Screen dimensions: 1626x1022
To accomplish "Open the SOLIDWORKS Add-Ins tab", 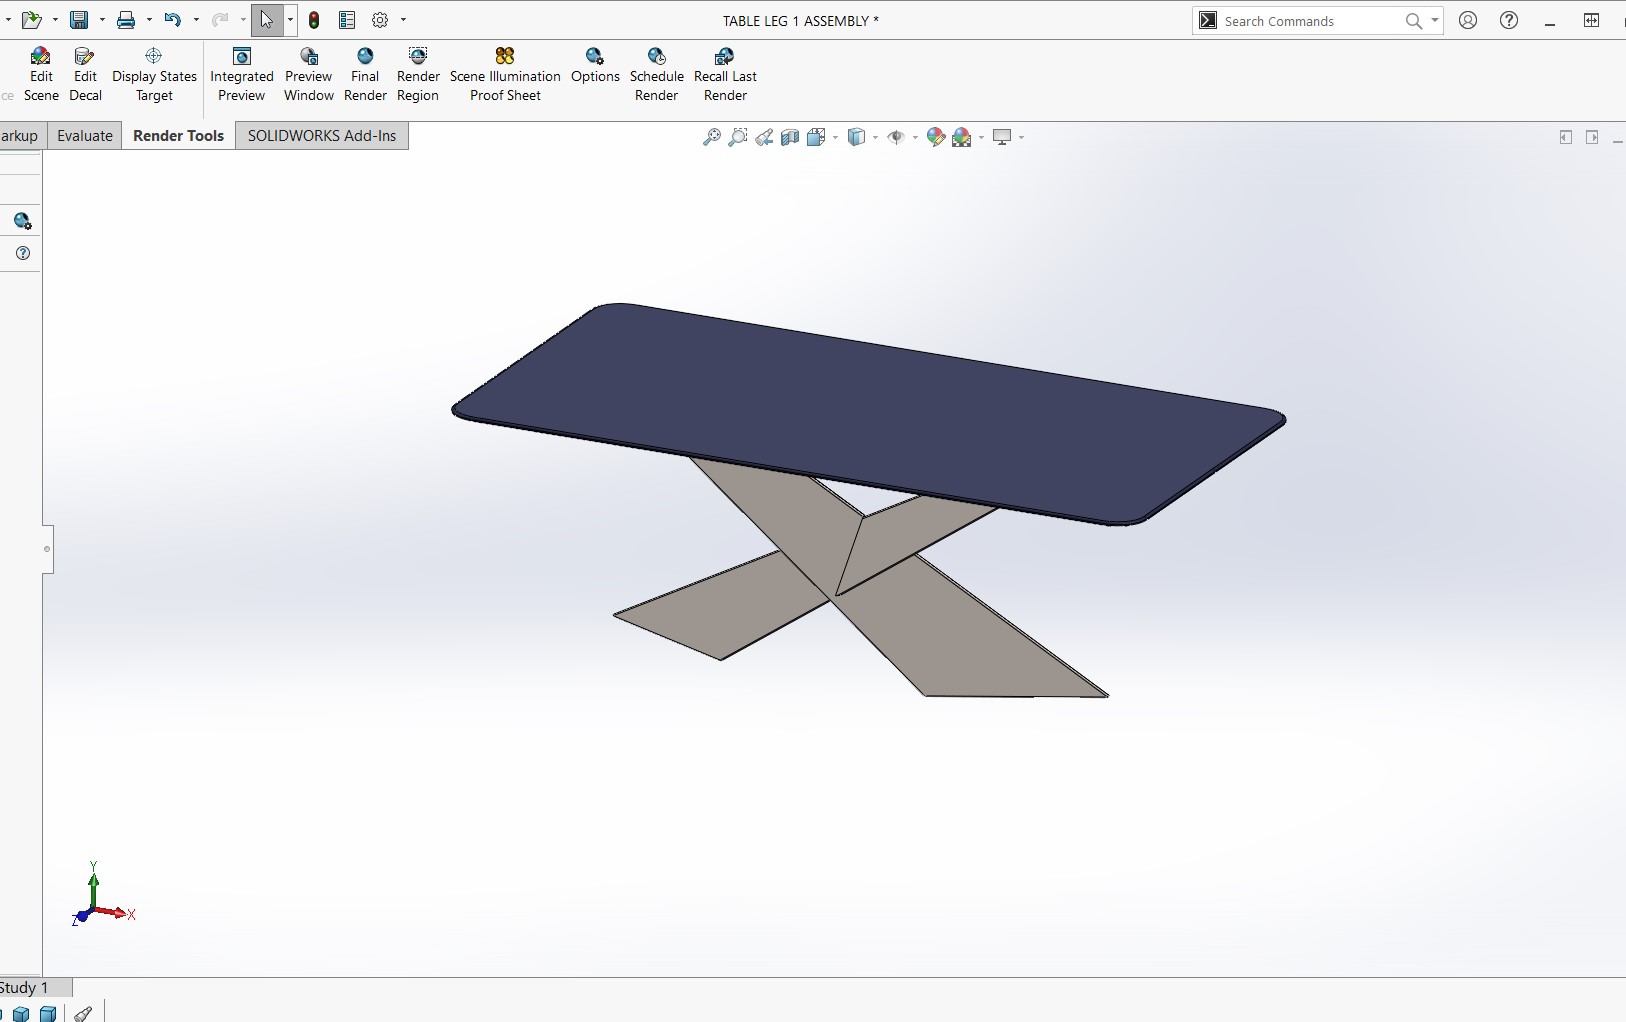I will click(321, 136).
